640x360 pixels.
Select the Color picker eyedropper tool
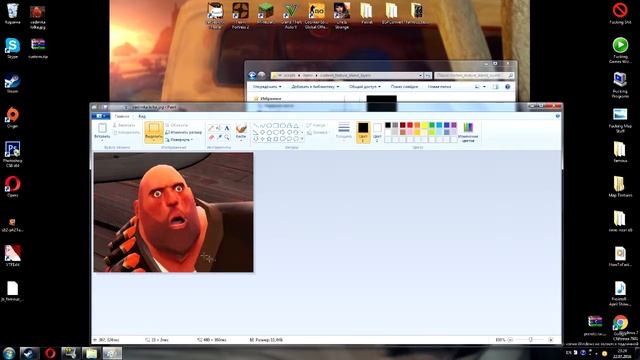click(x=219, y=137)
